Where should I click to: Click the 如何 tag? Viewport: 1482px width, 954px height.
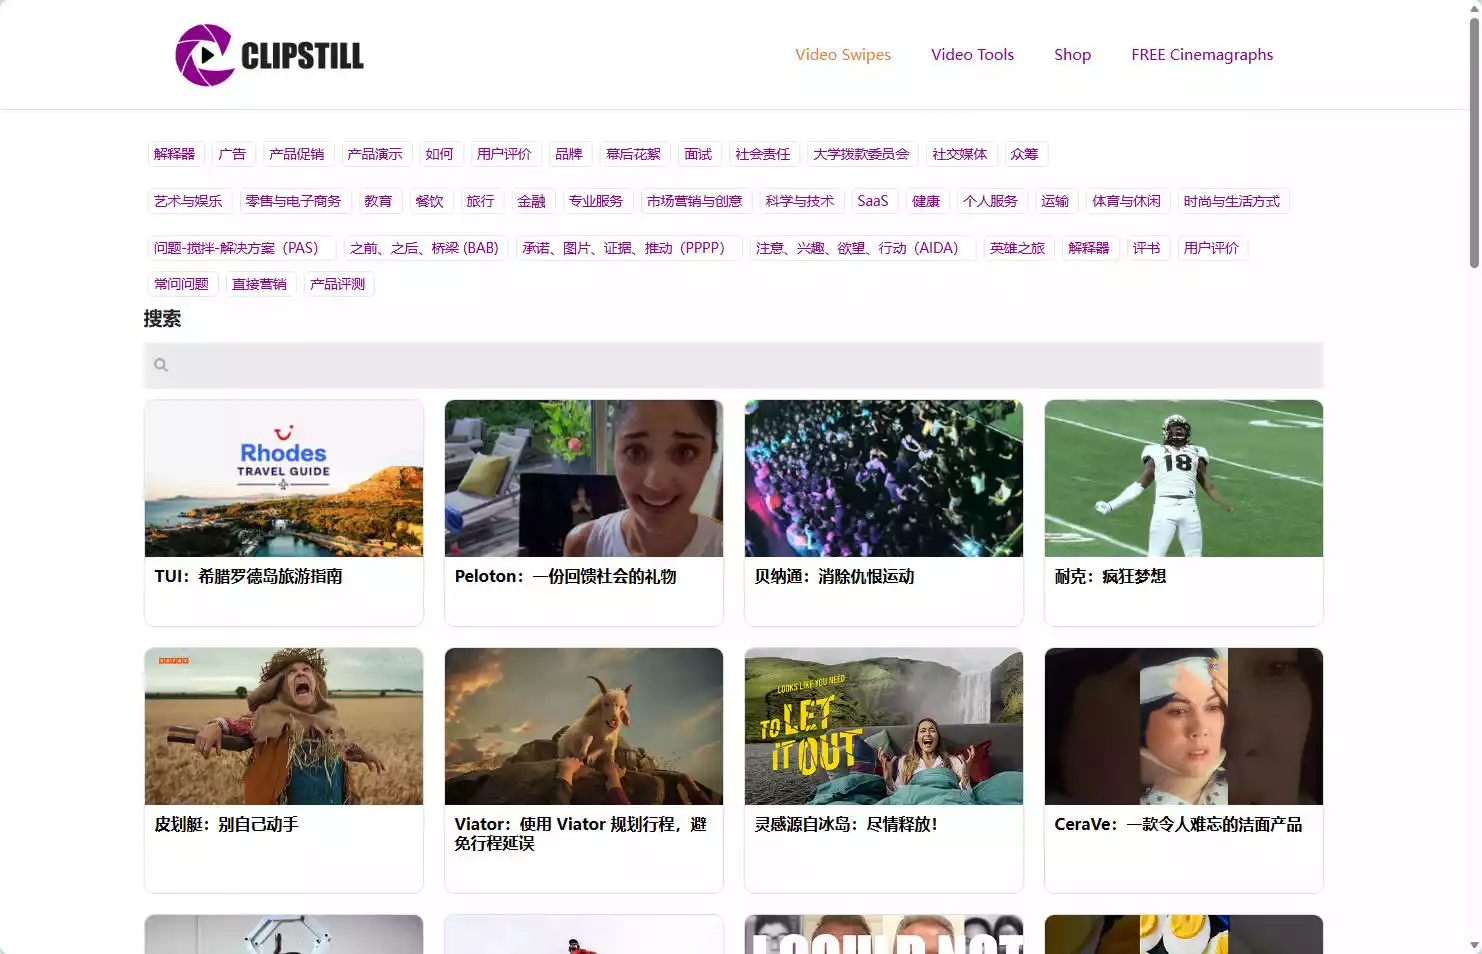[439, 154]
